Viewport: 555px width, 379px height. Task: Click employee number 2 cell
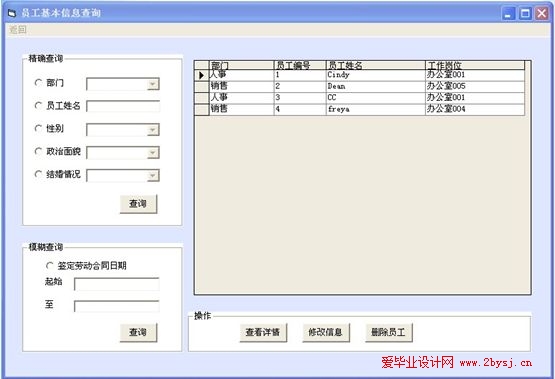click(x=300, y=87)
